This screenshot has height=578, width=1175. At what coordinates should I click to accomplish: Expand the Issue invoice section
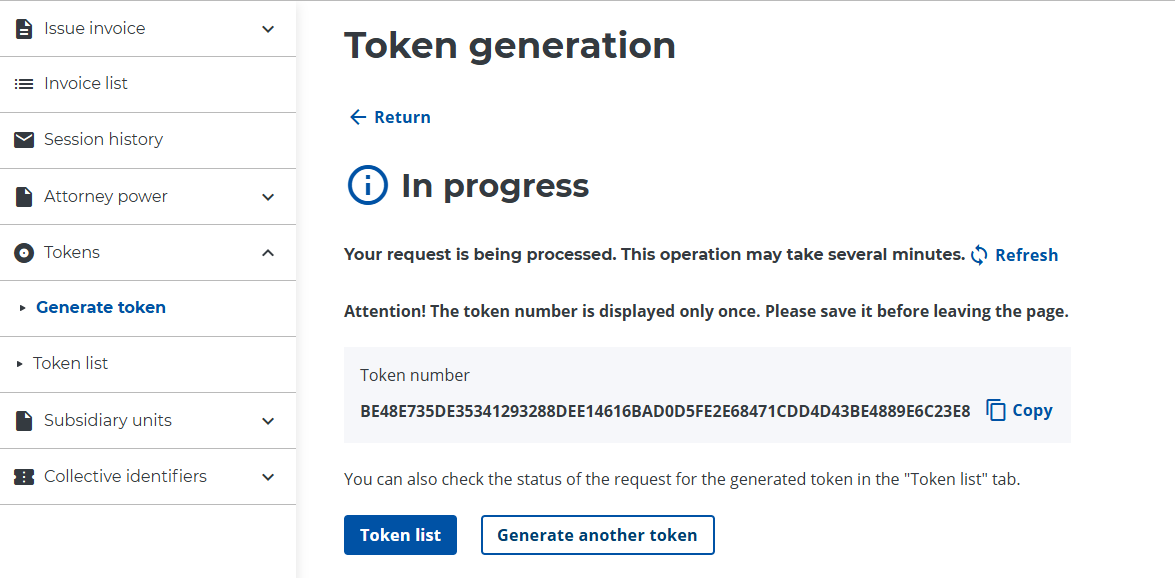267,29
